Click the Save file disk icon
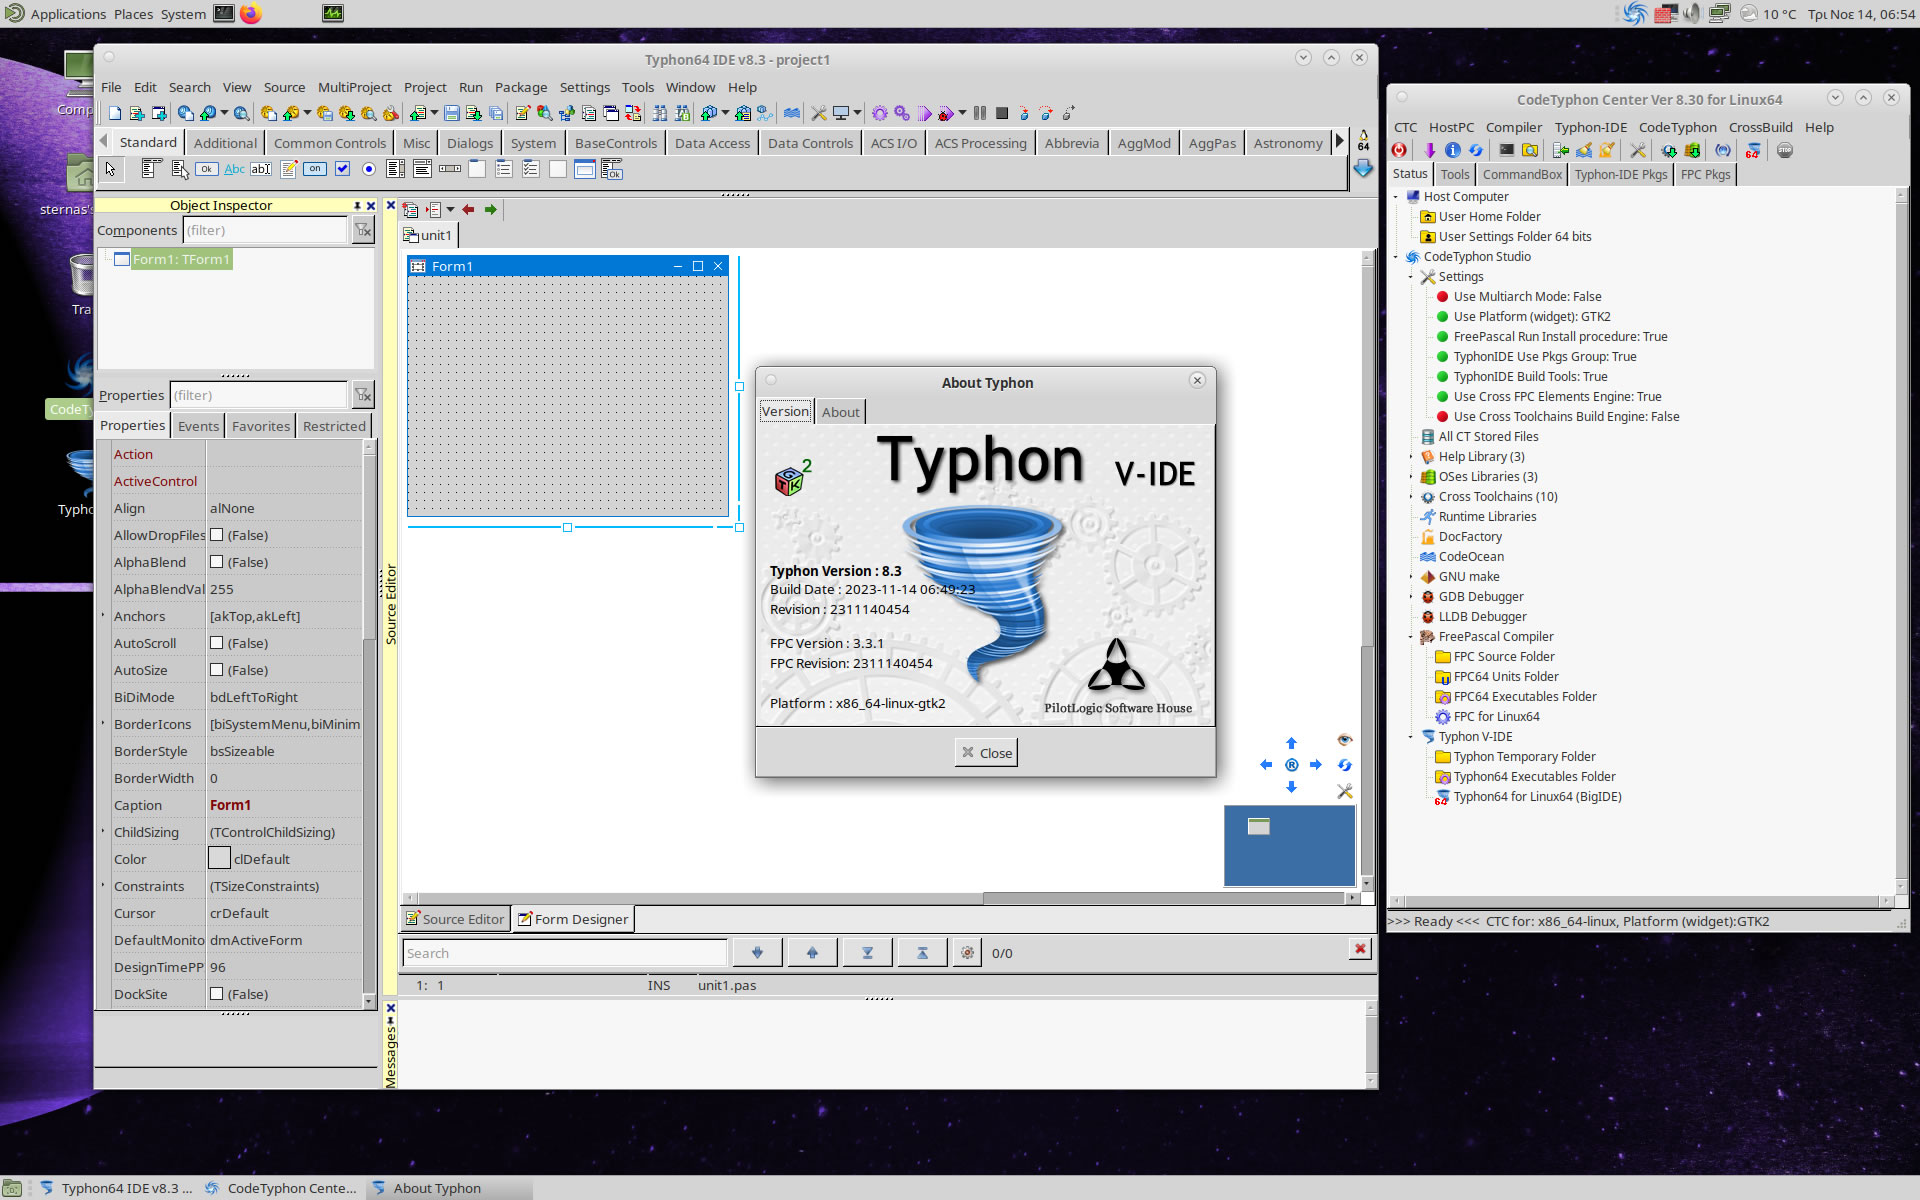The image size is (1920, 1200). pyautogui.click(x=451, y=113)
